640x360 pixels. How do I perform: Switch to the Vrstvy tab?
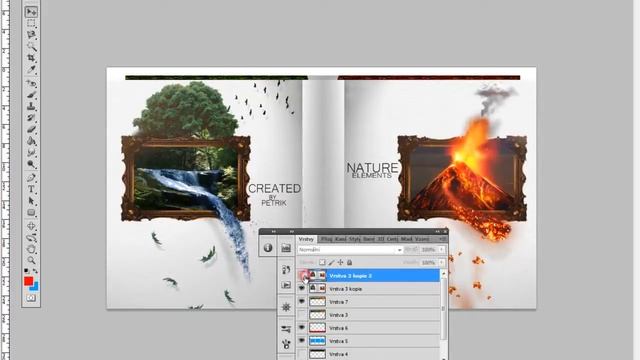[x=306, y=239]
